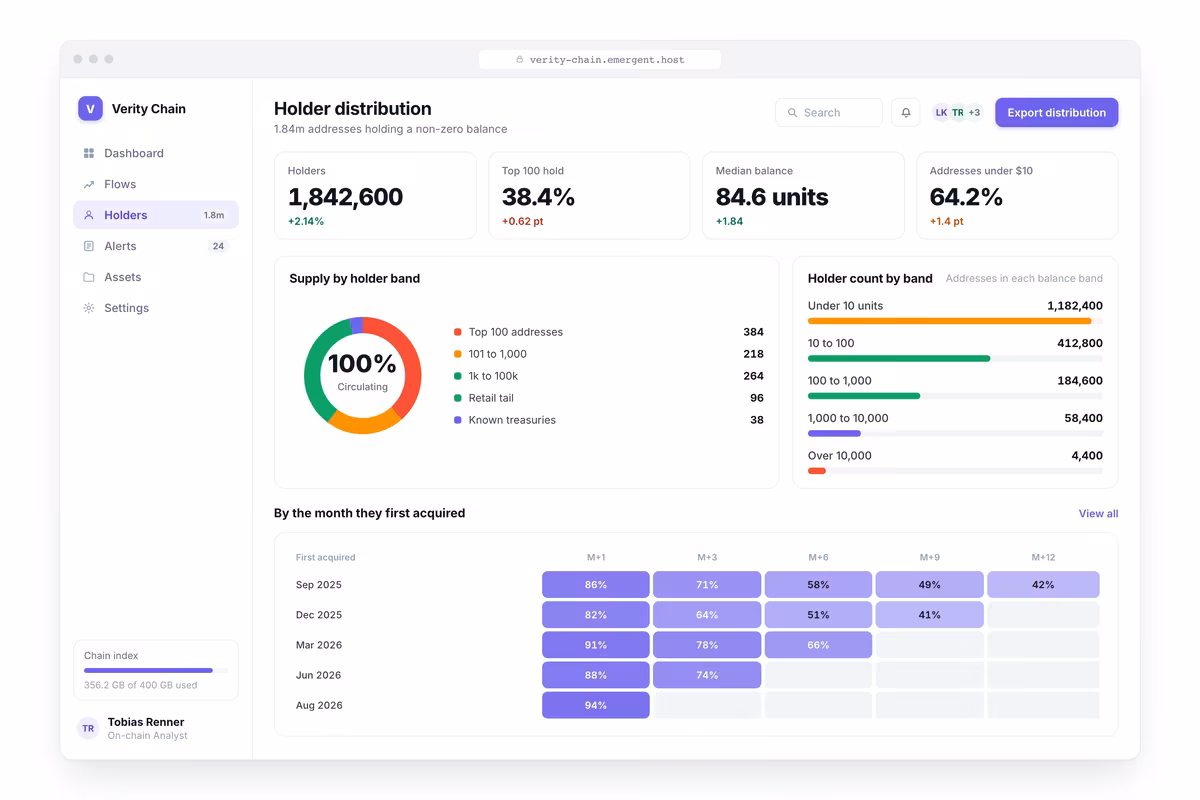Click the +3 collaborators badge
The width and height of the screenshot is (1200, 800).
974,113
